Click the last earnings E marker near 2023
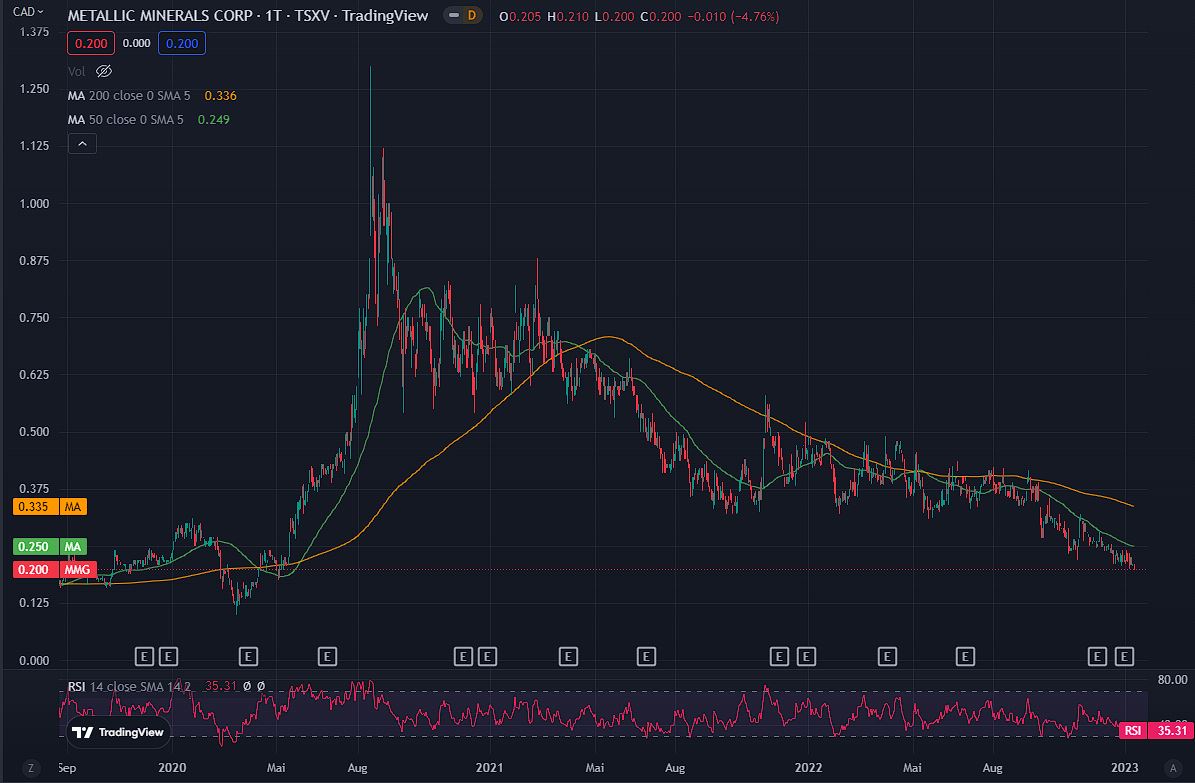The height and width of the screenshot is (783, 1195). (1124, 656)
